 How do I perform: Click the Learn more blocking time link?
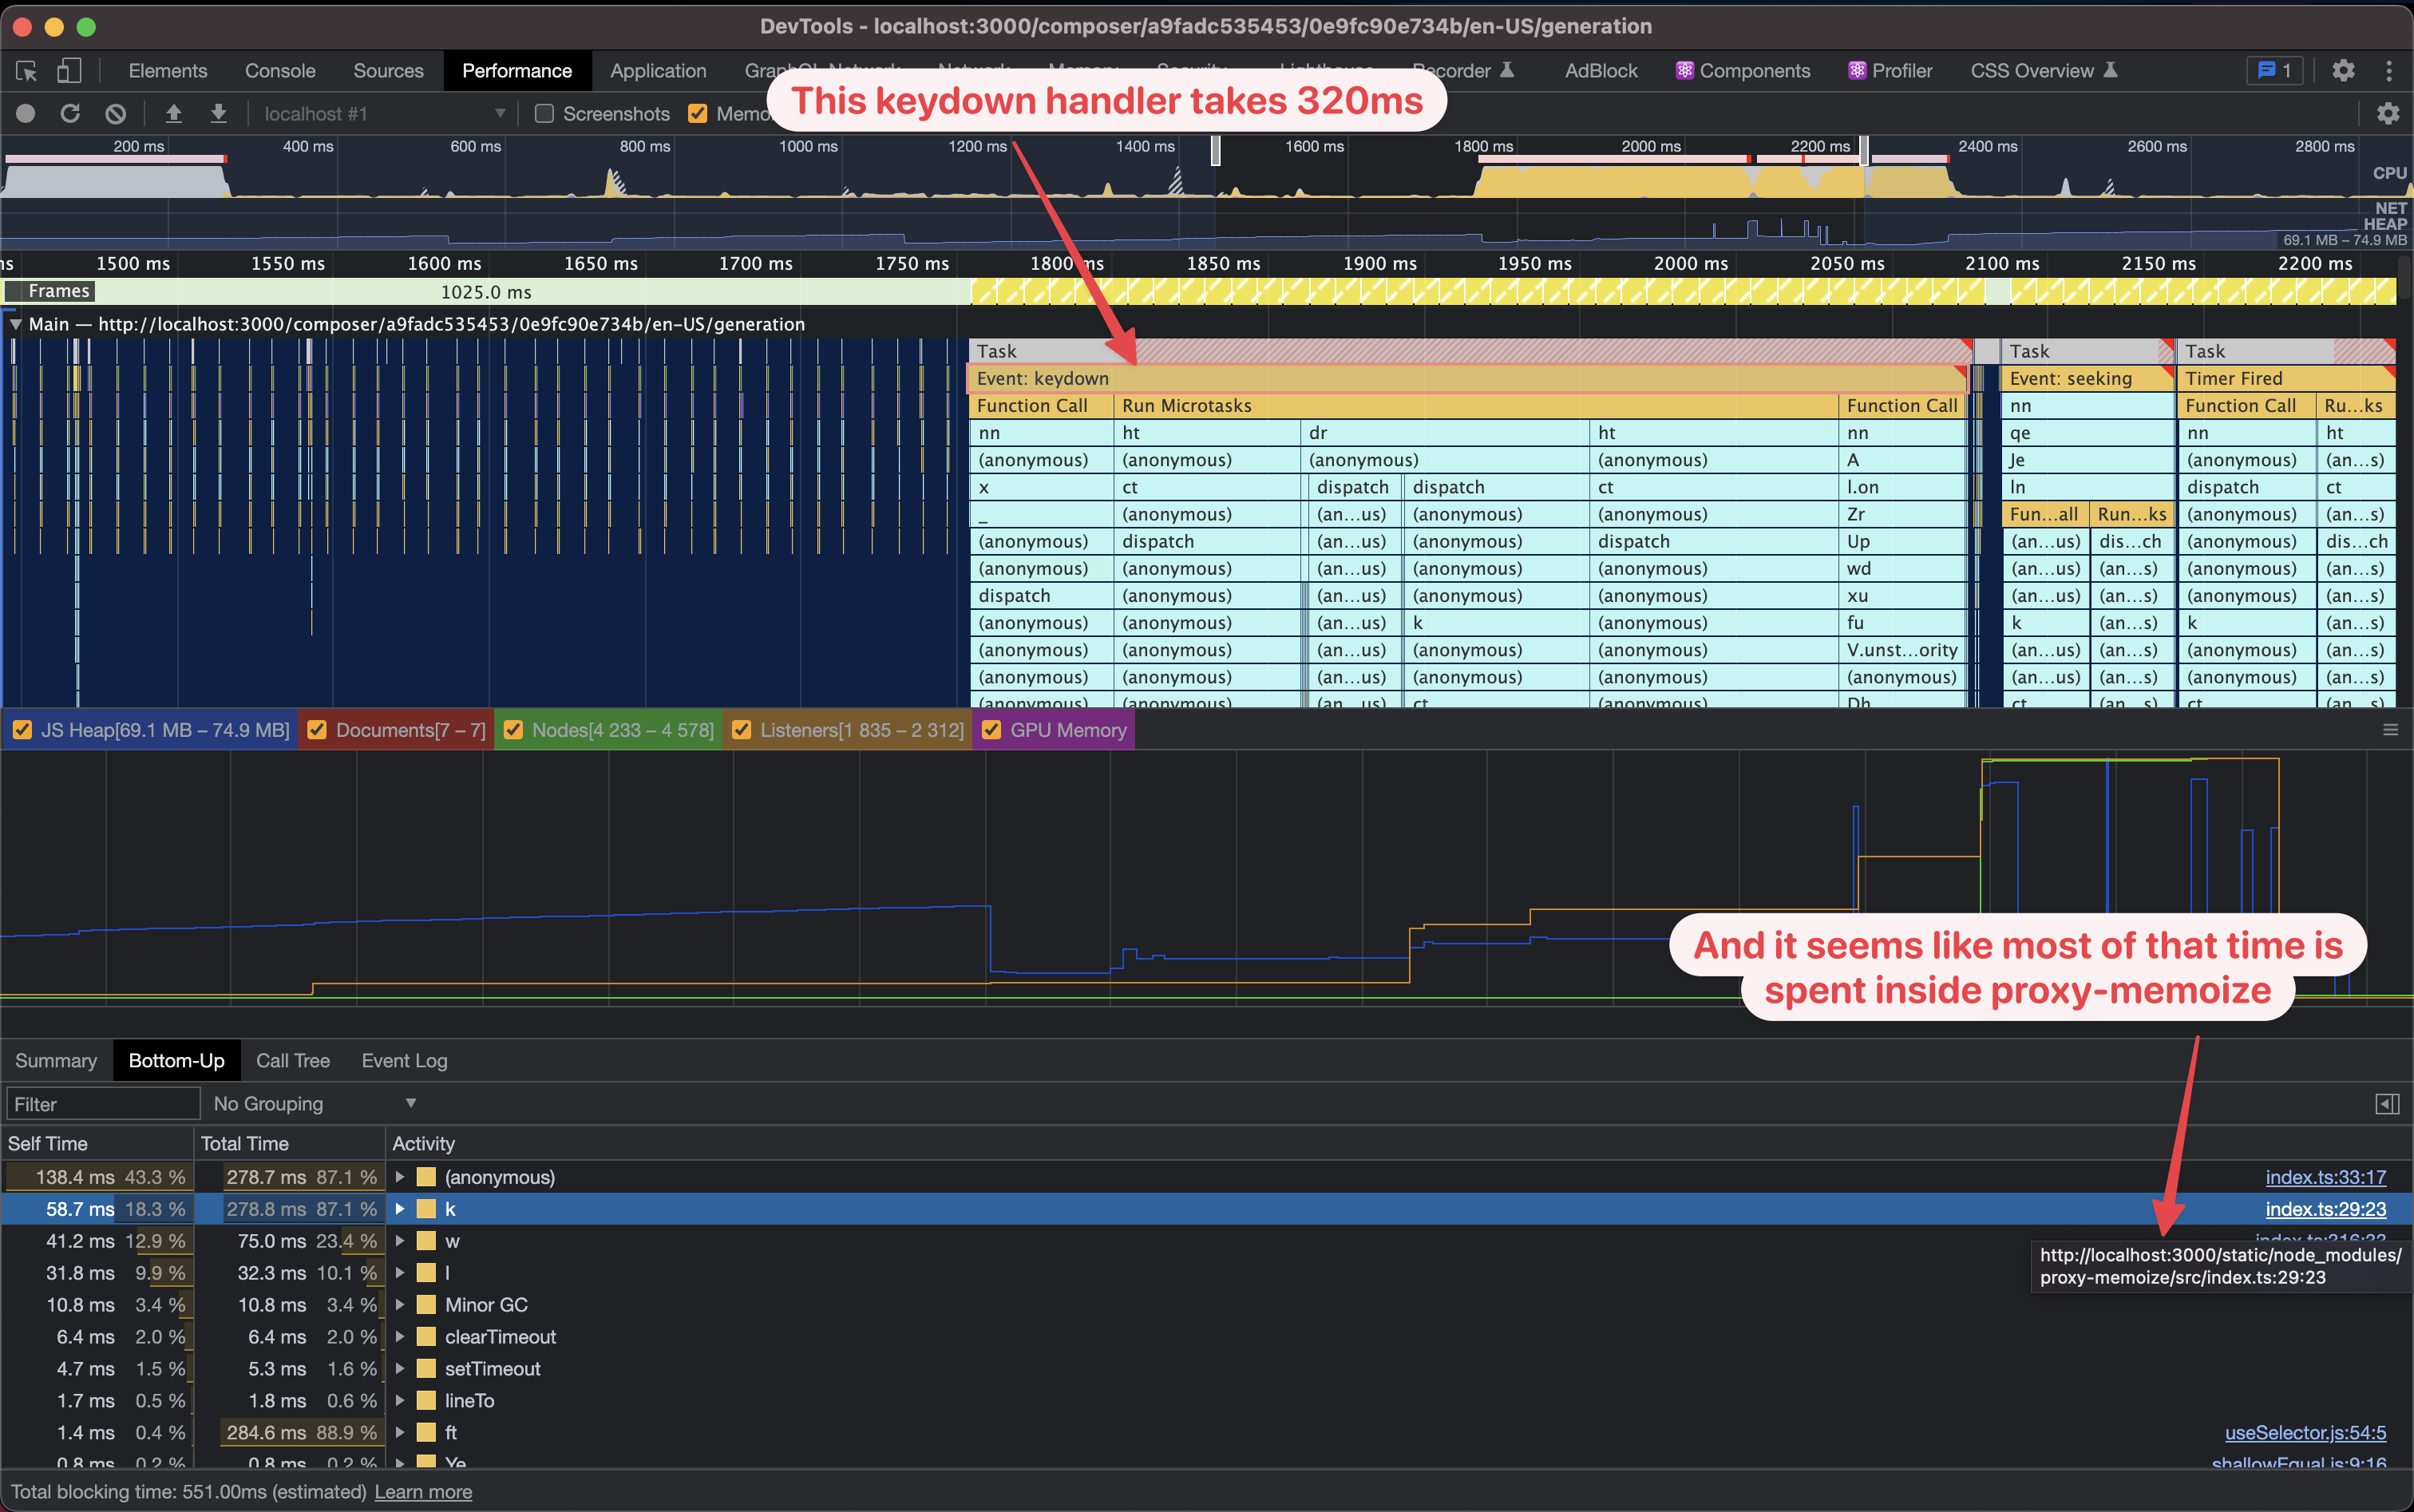[422, 1491]
